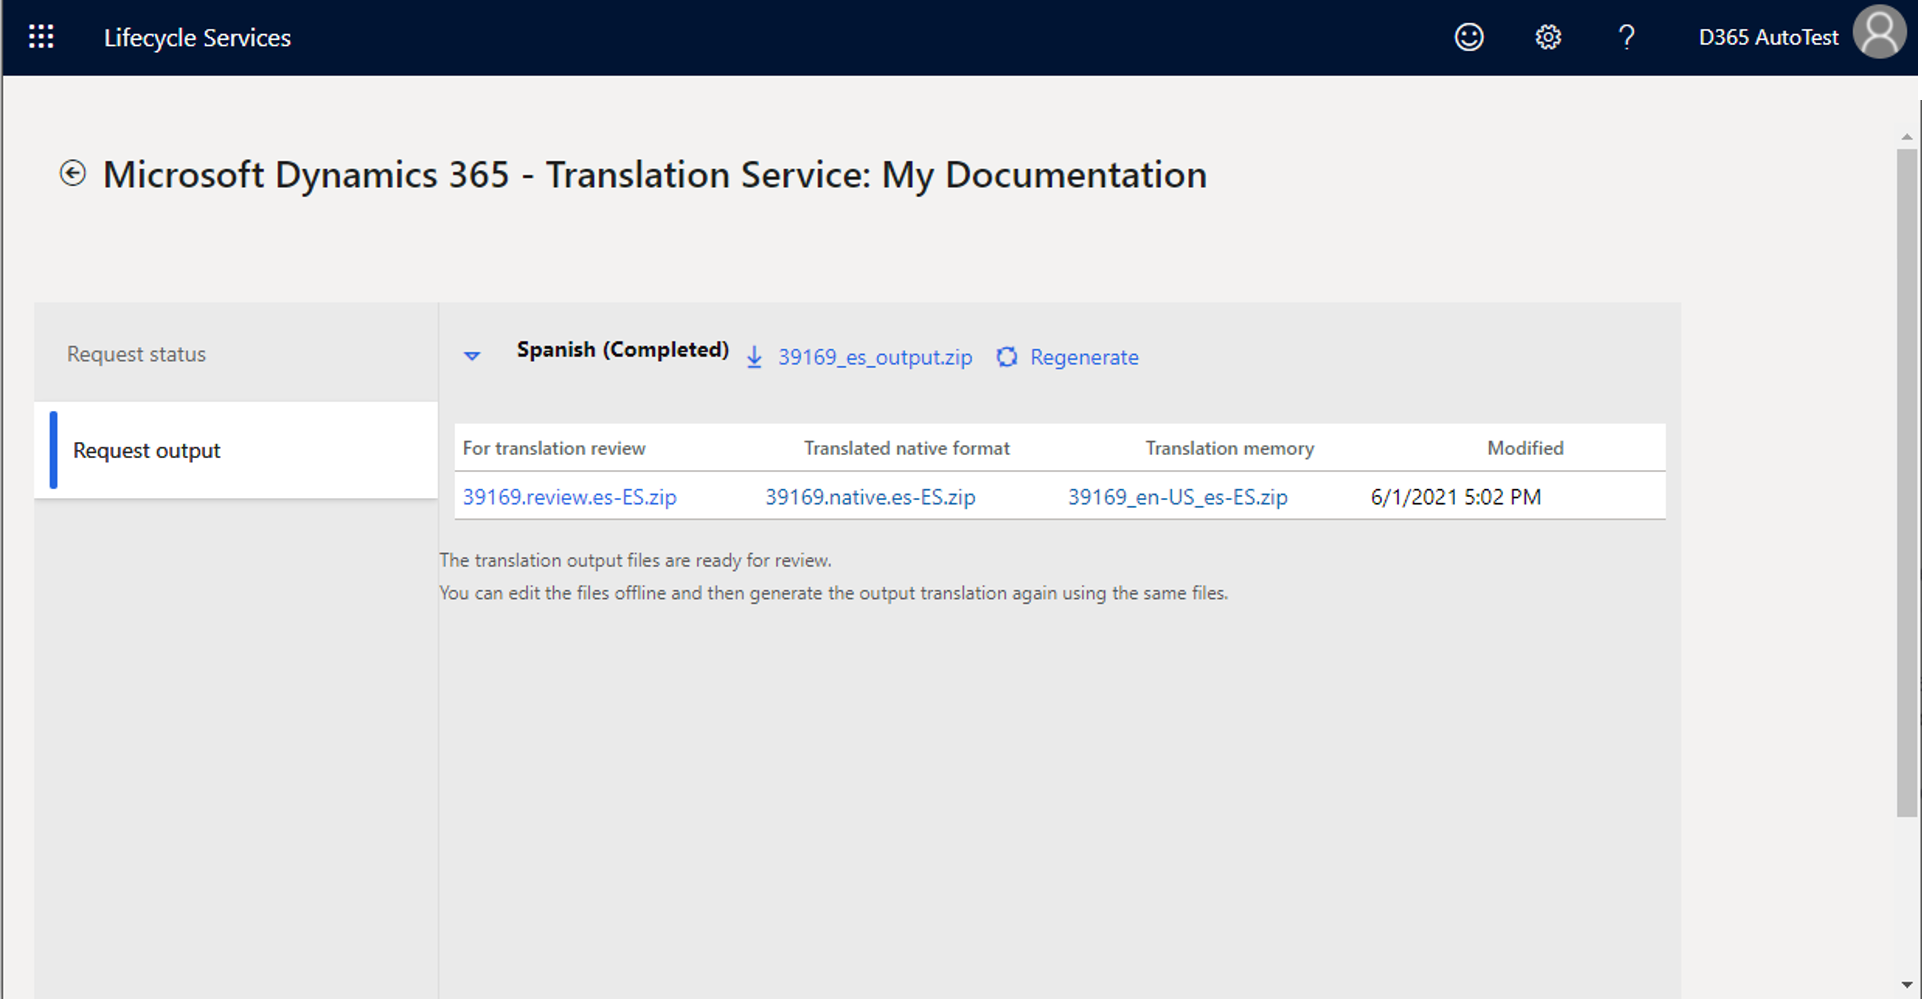Click the Regenerate refresh icon
The height and width of the screenshot is (999, 1922).
click(x=1007, y=357)
